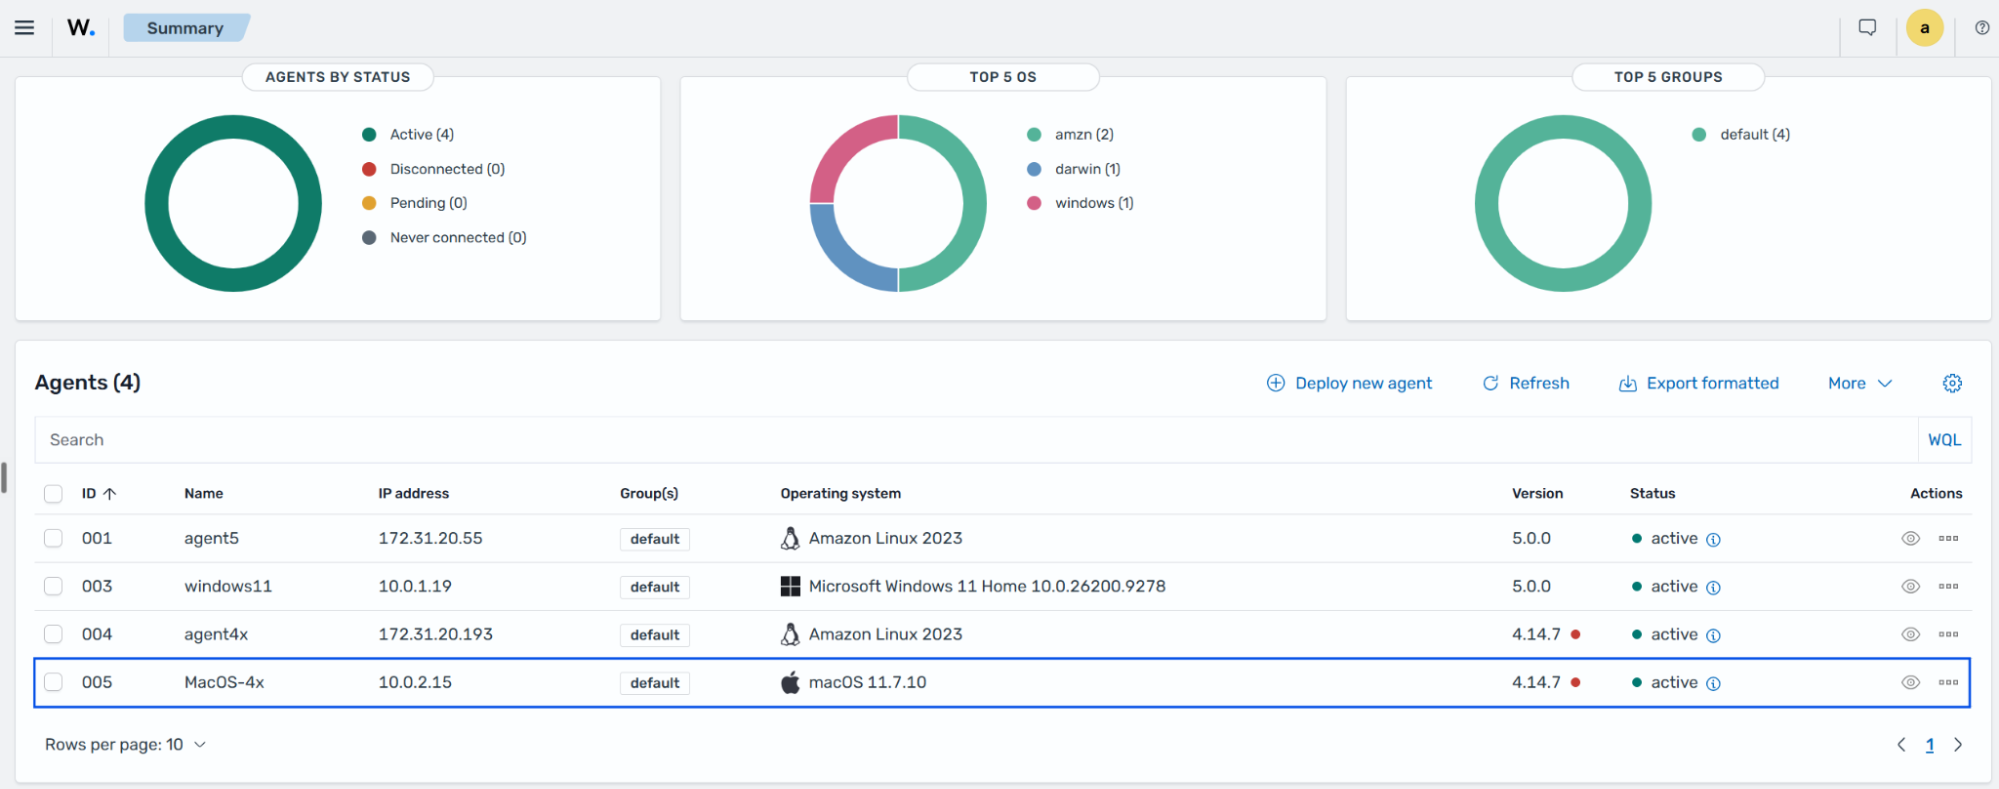1999x789 pixels.
Task: Expand the More actions dropdown
Action: point(1860,383)
